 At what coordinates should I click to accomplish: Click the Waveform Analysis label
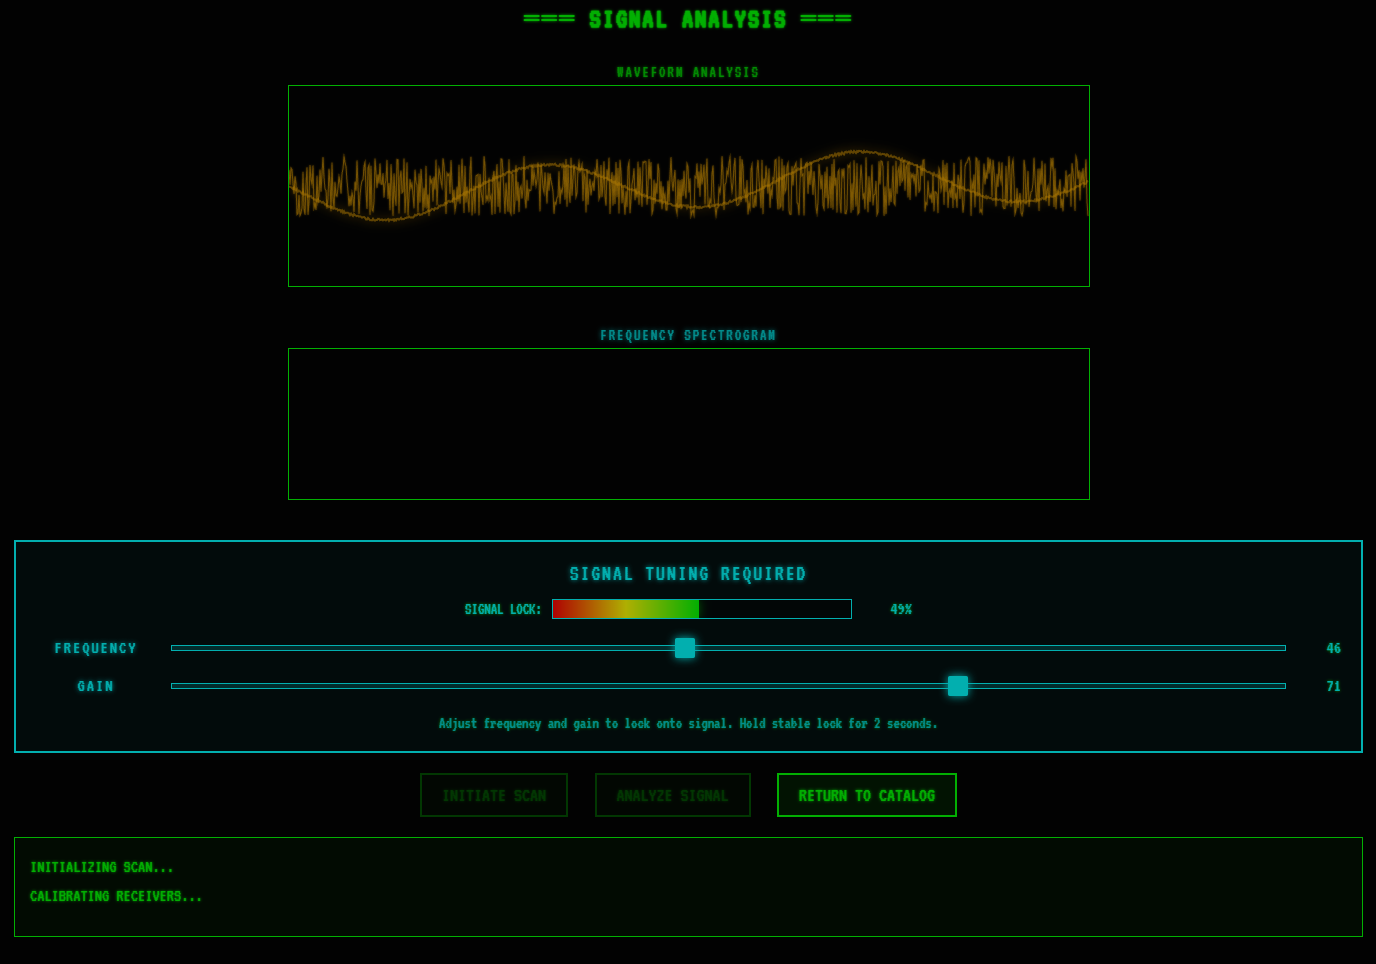point(688,72)
